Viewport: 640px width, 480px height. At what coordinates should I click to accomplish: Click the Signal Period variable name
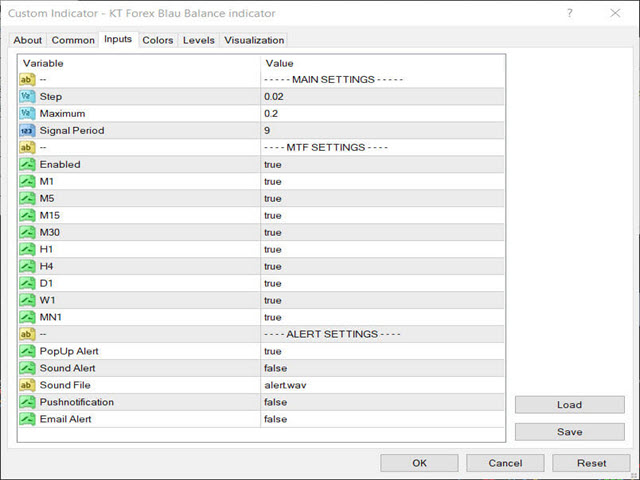coord(72,131)
